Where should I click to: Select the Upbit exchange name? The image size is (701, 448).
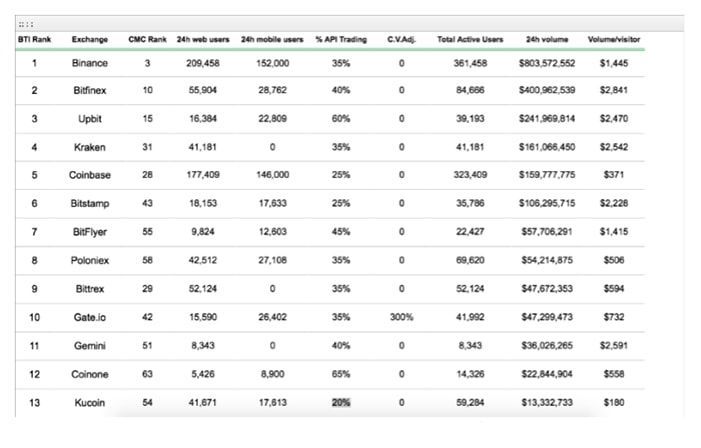point(90,119)
